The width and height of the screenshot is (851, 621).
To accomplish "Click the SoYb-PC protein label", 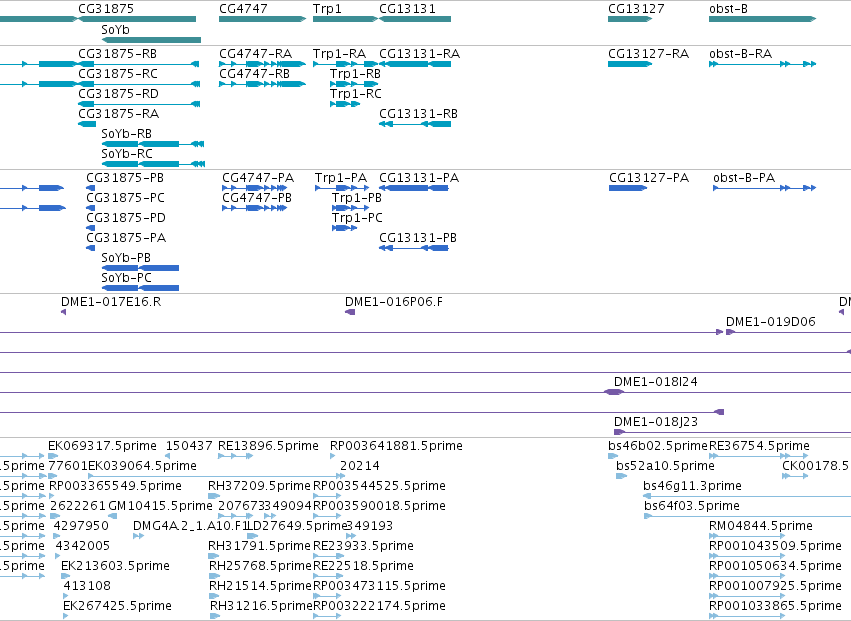I will (126, 278).
